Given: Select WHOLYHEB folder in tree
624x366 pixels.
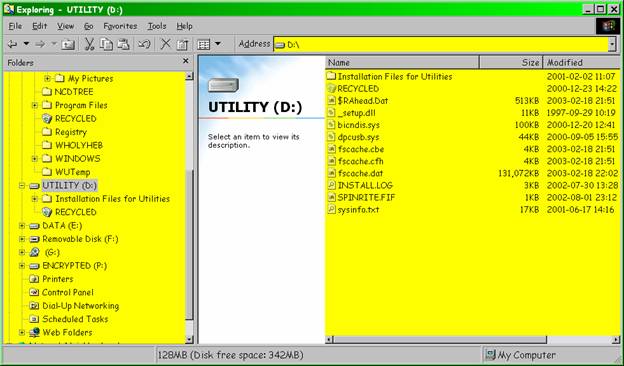Looking at the screenshot, I should 79,145.
